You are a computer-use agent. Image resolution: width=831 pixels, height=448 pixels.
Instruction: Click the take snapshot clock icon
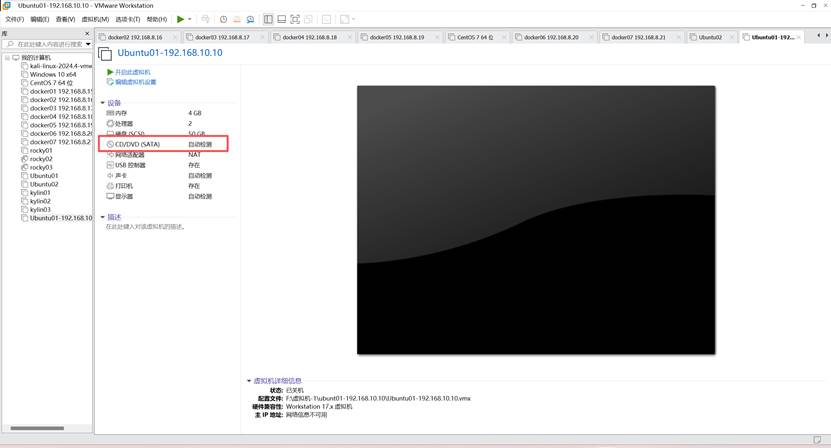pyautogui.click(x=224, y=19)
